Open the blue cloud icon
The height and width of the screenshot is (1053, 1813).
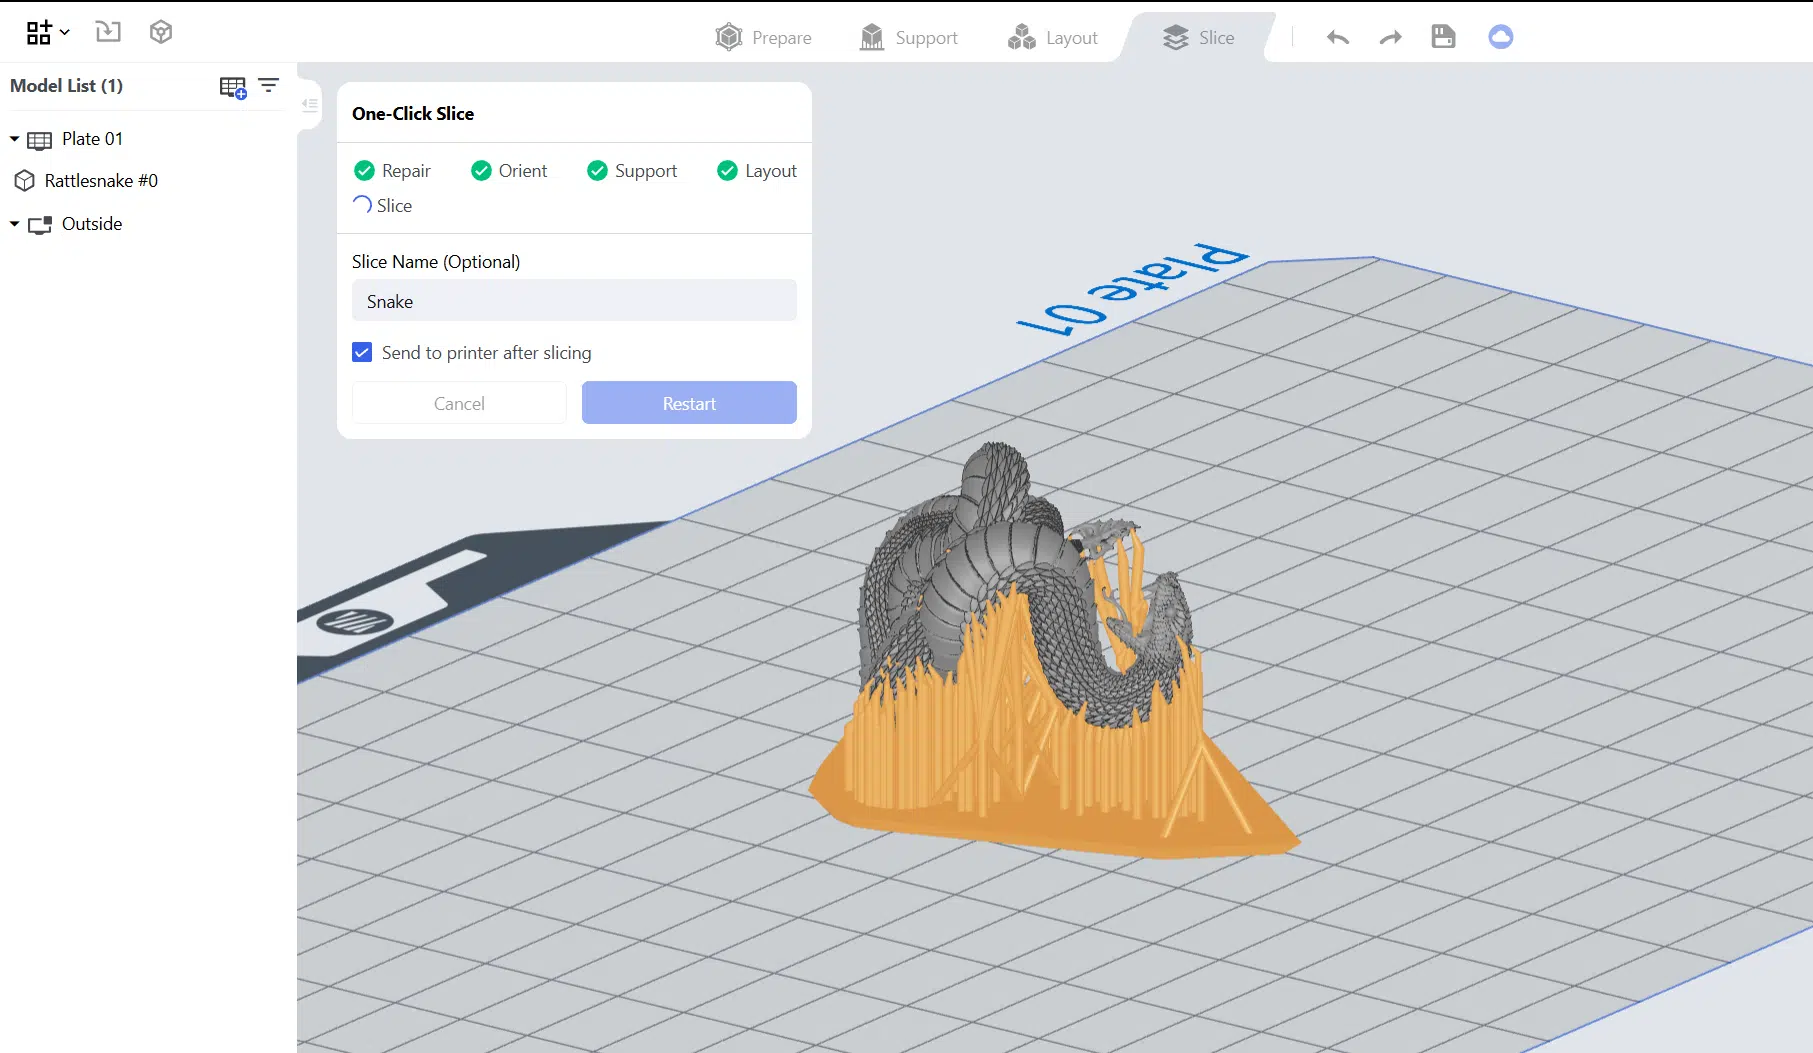coord(1500,37)
